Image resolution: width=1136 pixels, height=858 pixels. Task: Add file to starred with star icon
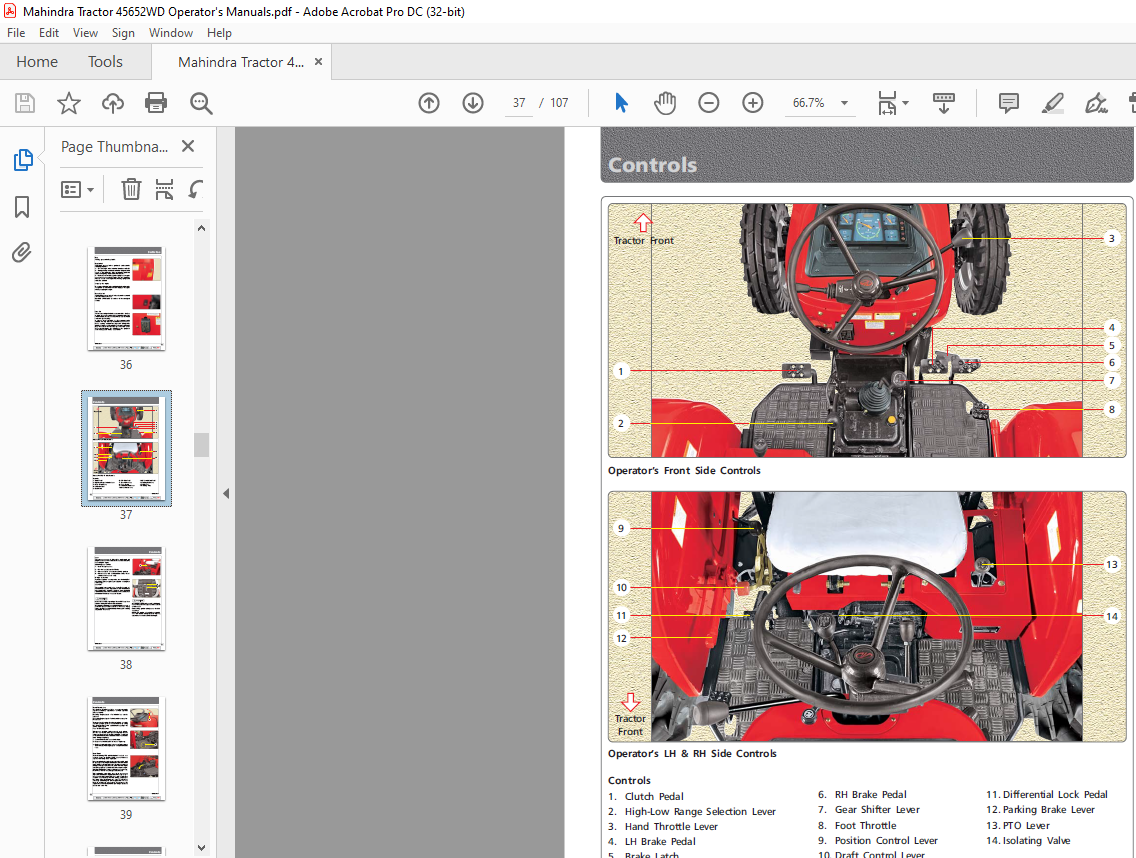coord(69,103)
